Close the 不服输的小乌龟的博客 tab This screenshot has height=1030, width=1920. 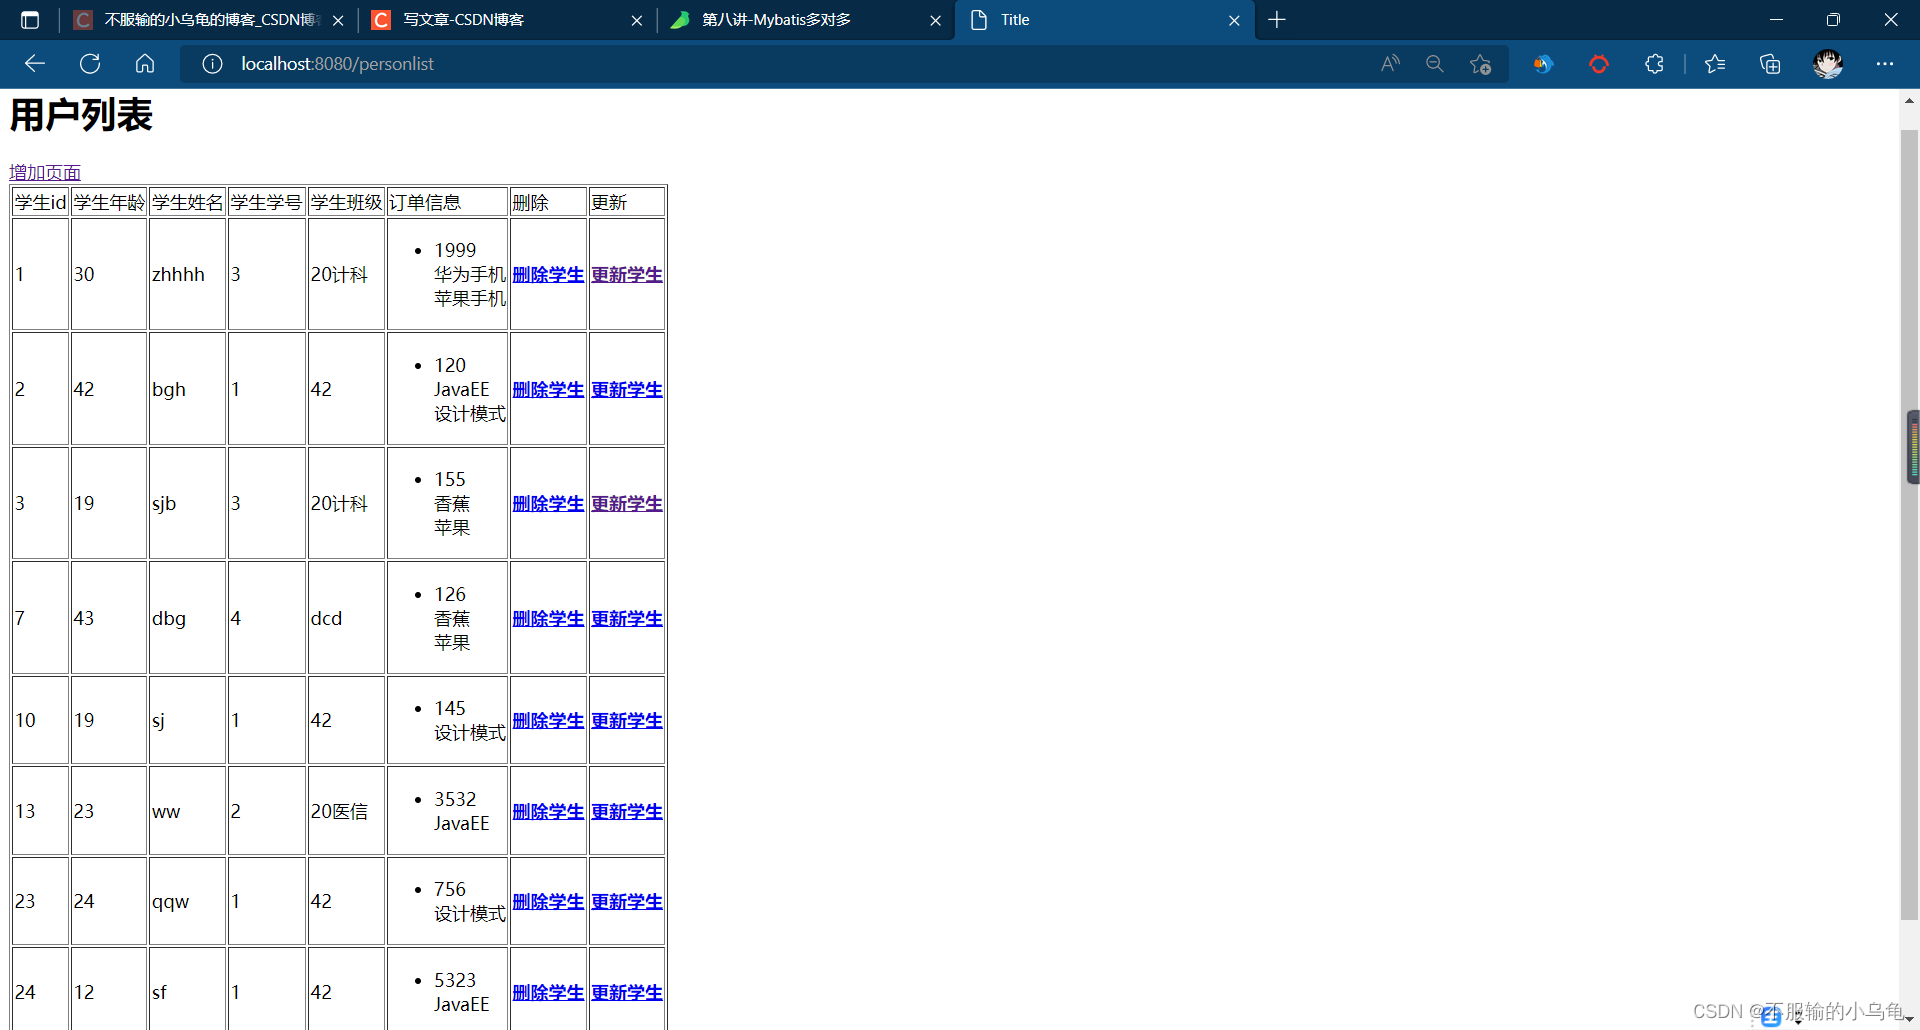tap(338, 20)
